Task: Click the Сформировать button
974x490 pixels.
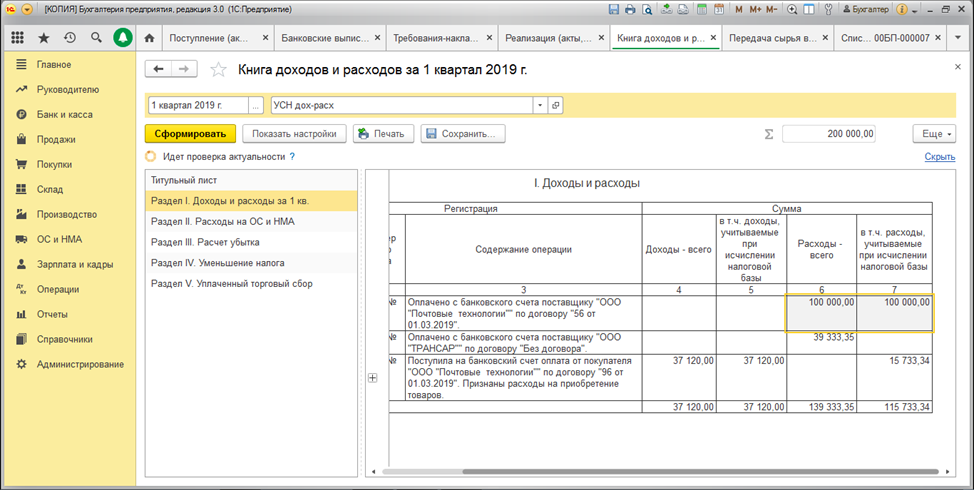Action: click(191, 134)
